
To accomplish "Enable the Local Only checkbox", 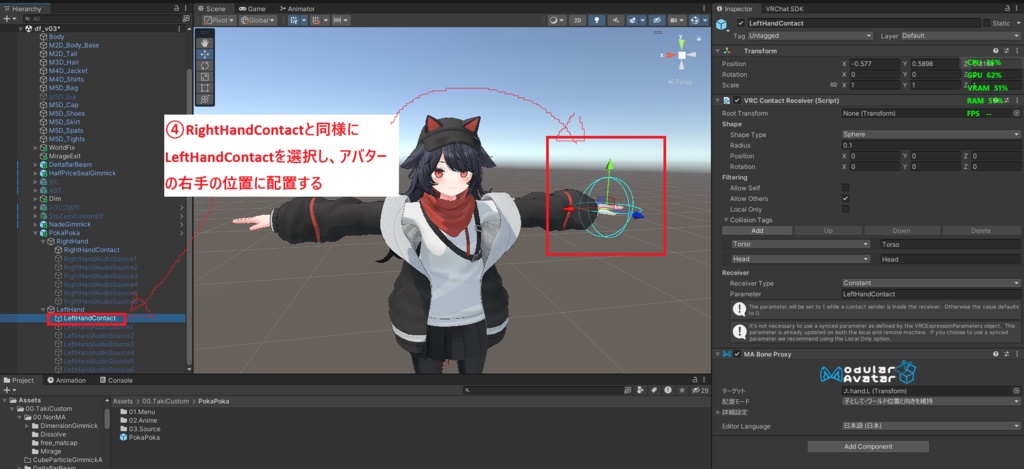I will click(846, 209).
